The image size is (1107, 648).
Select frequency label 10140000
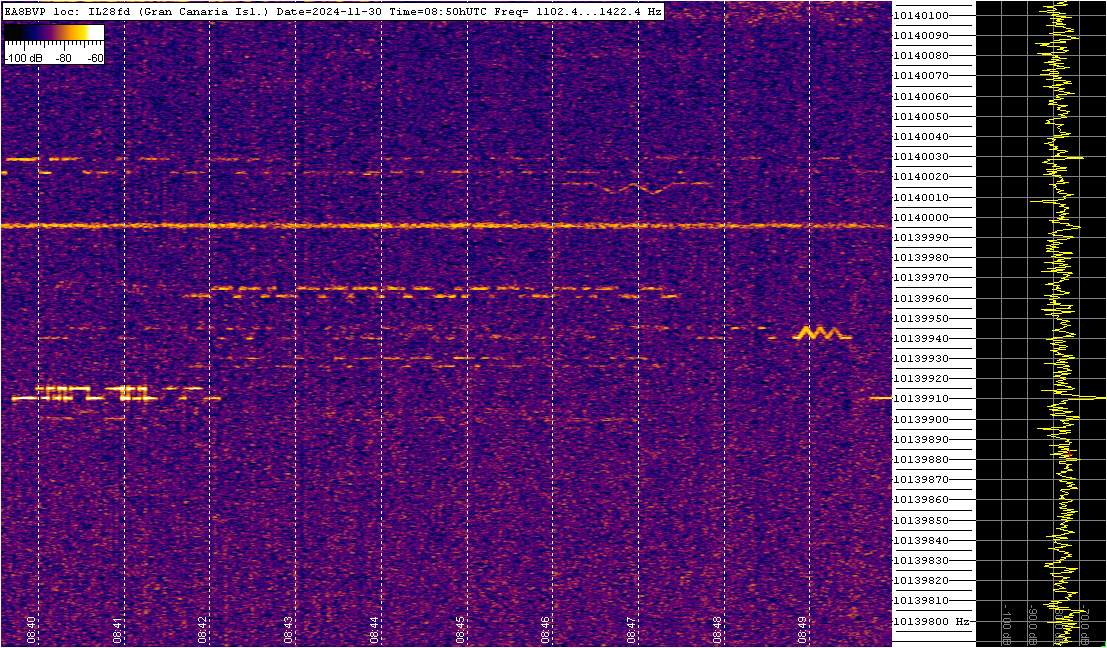point(921,217)
